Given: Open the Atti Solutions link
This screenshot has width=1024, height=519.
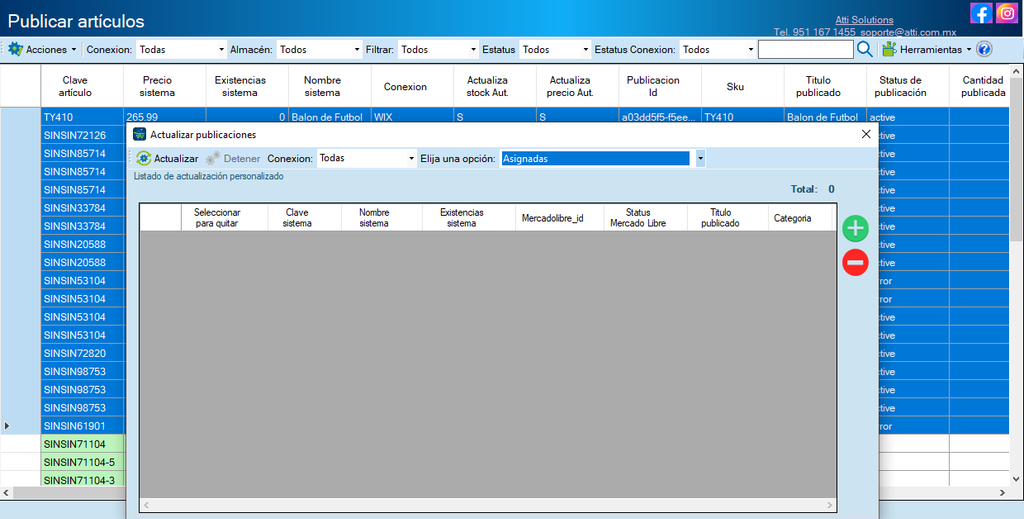Looking at the screenshot, I should 864,20.
